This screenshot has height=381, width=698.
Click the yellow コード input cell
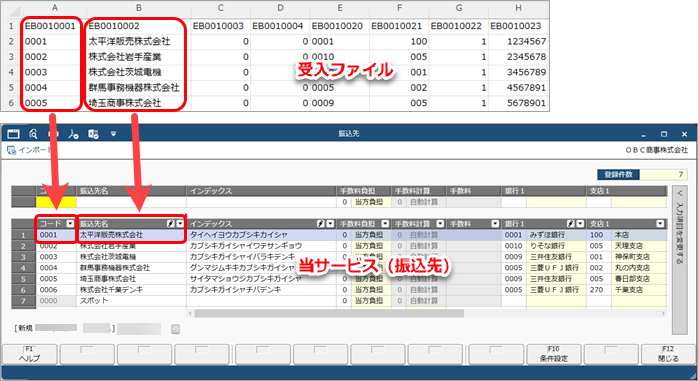point(56,202)
